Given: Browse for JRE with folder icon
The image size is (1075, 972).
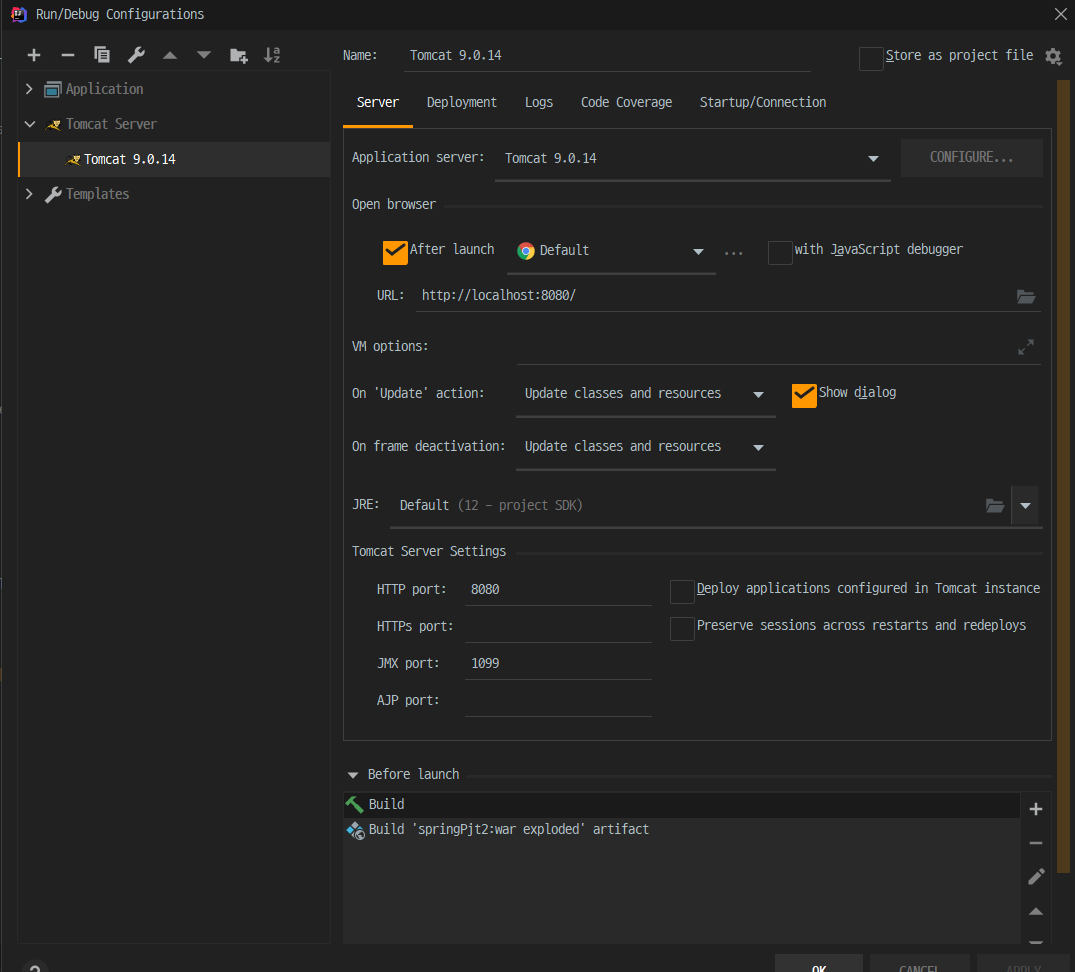Looking at the screenshot, I should tap(995, 506).
